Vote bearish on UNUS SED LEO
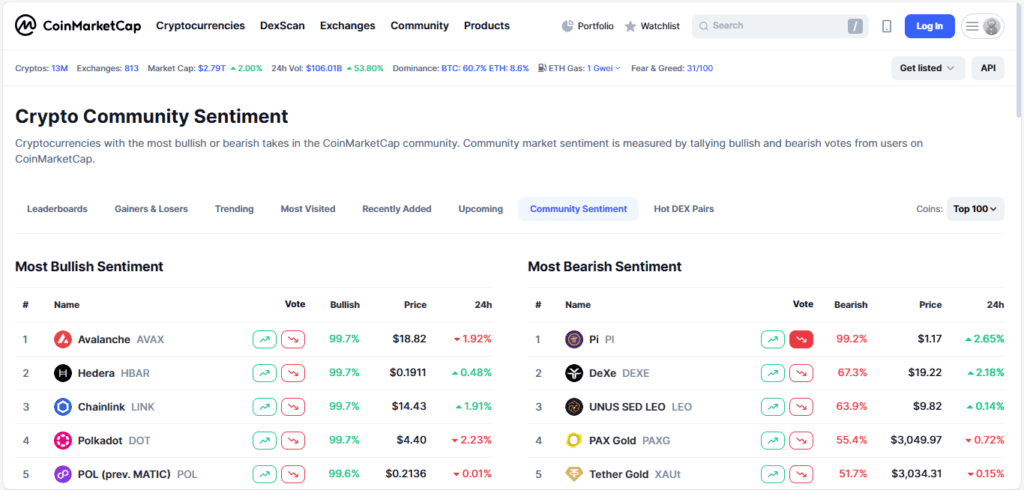The image size is (1024, 490). pyautogui.click(x=801, y=406)
